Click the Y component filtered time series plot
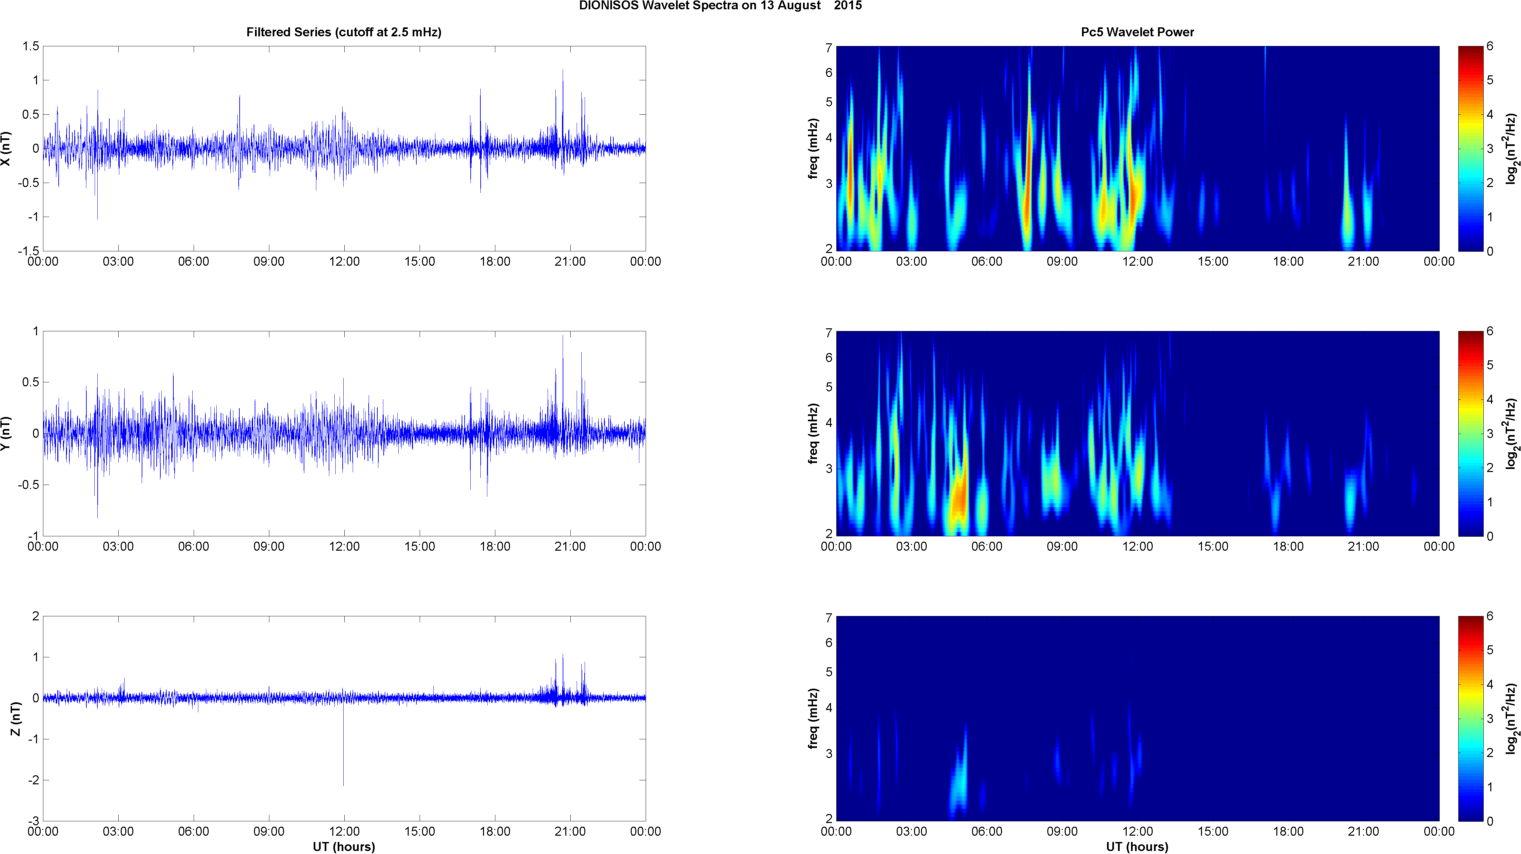1521x854 pixels. [x=344, y=433]
